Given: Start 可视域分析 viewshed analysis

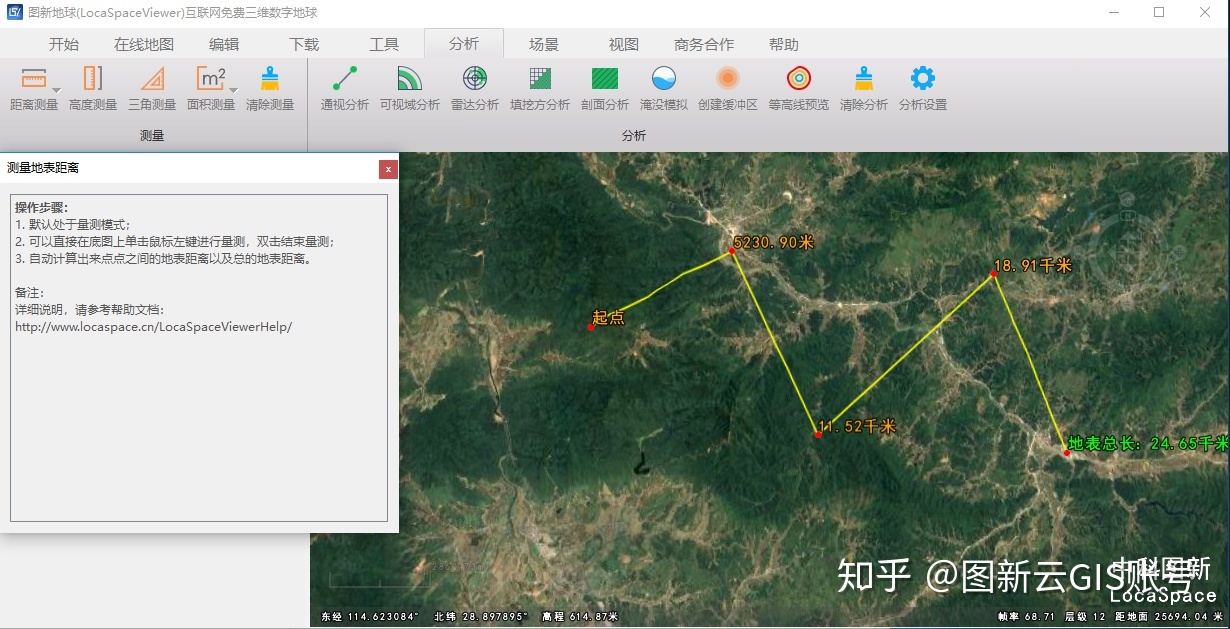Looking at the screenshot, I should click(x=410, y=88).
